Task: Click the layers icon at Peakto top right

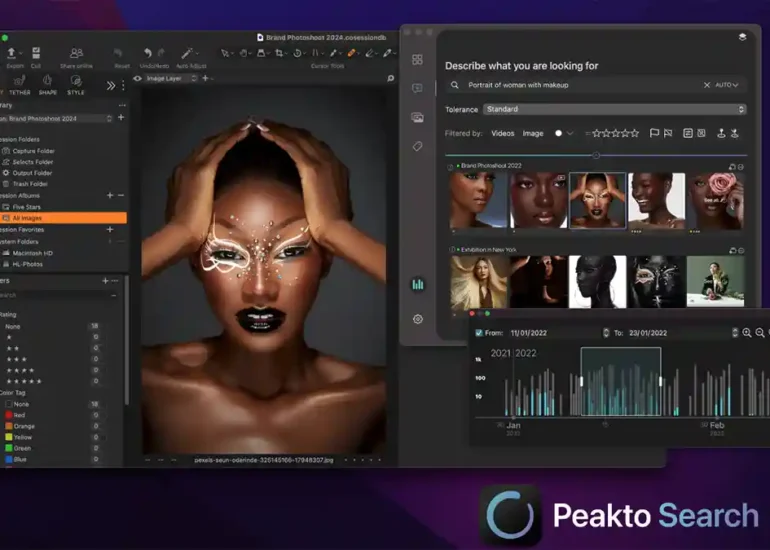Action: (742, 37)
